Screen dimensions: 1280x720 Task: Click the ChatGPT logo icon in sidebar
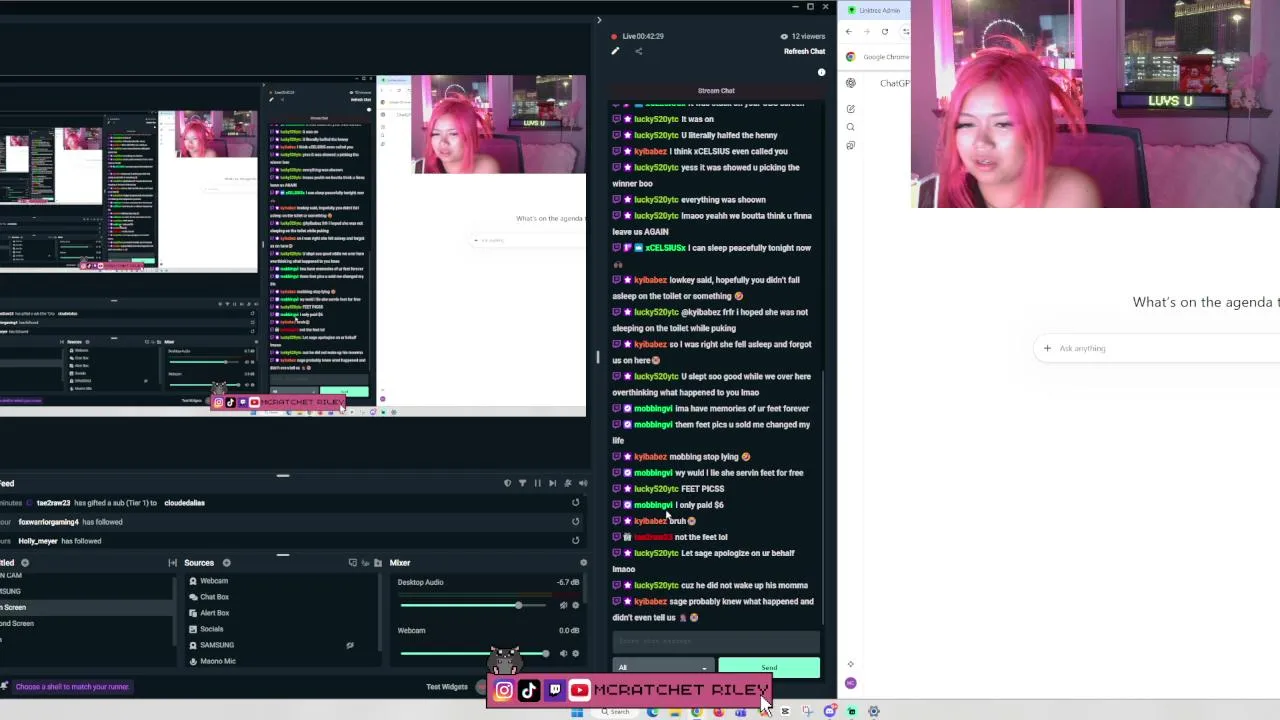(x=851, y=83)
